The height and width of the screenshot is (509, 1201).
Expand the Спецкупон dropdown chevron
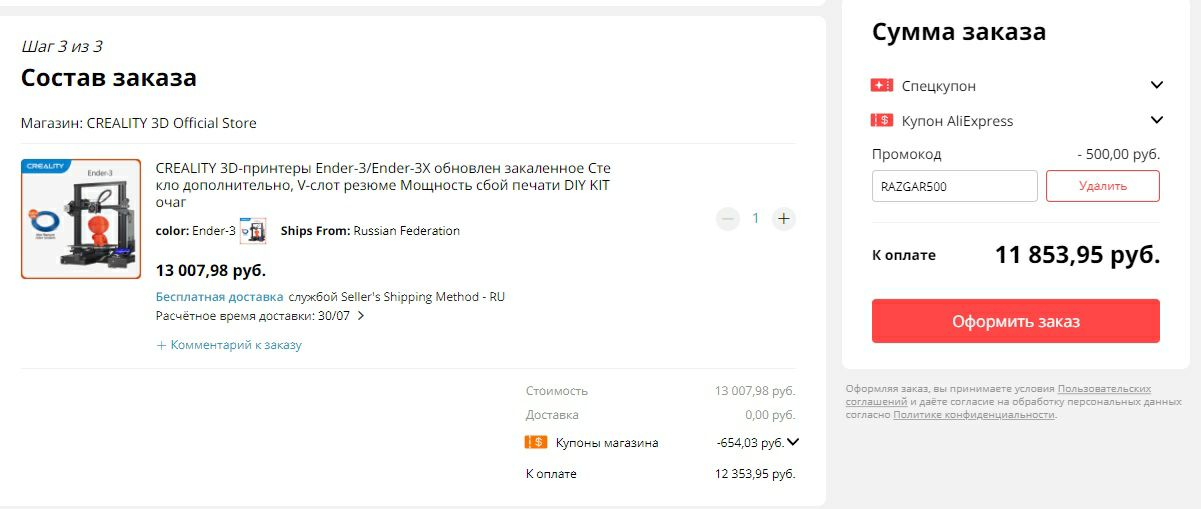tap(1157, 85)
